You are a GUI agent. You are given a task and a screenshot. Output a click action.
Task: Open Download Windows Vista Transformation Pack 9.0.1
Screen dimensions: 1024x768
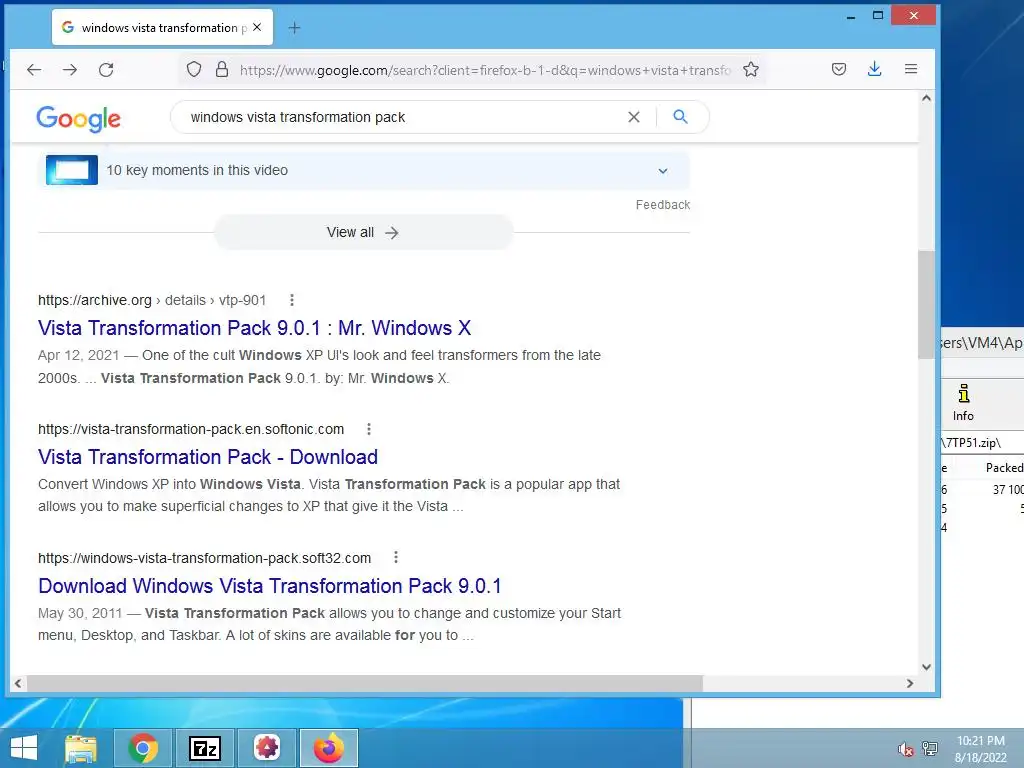pos(270,586)
